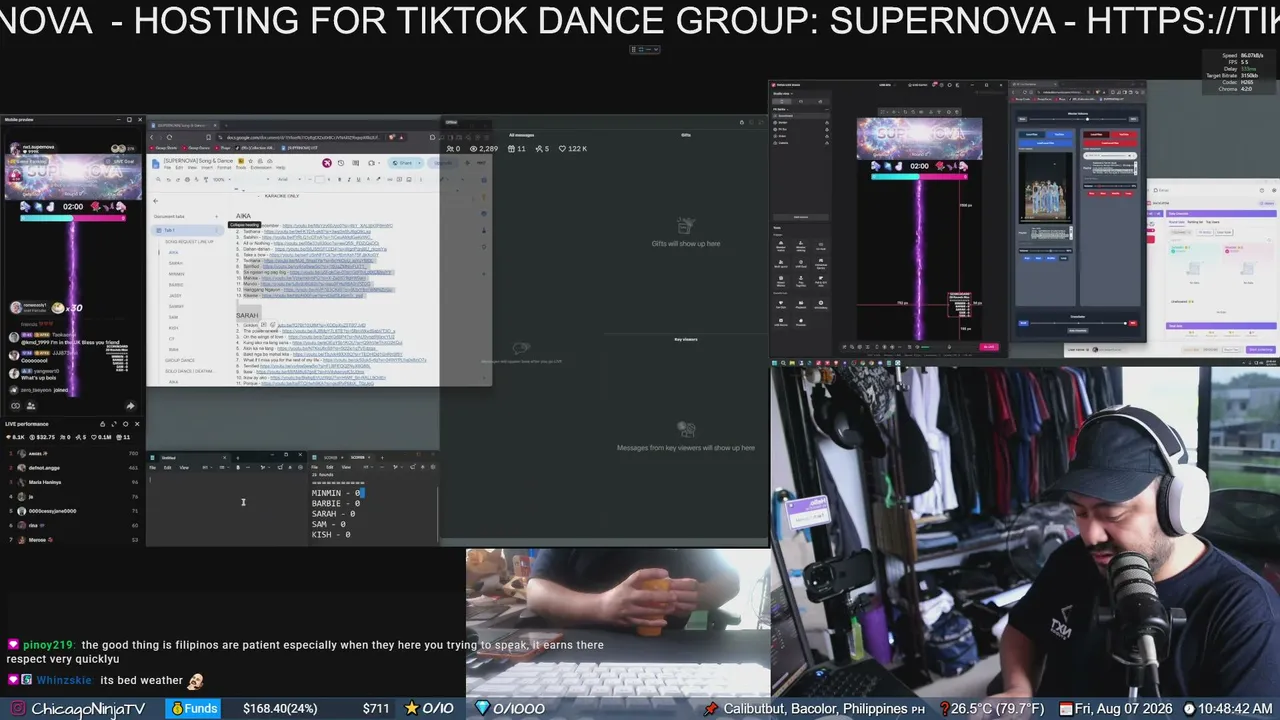Screen dimensions: 1280x720
Task: Click the pink Go LIVE button
Action: point(988,347)
